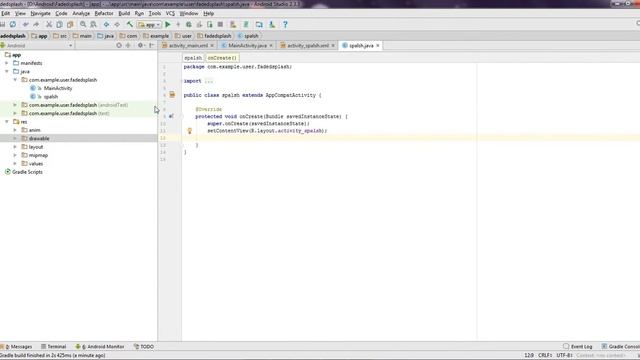The height and width of the screenshot is (360, 640).
Task: Open the TODO tool window
Action: click(144, 347)
